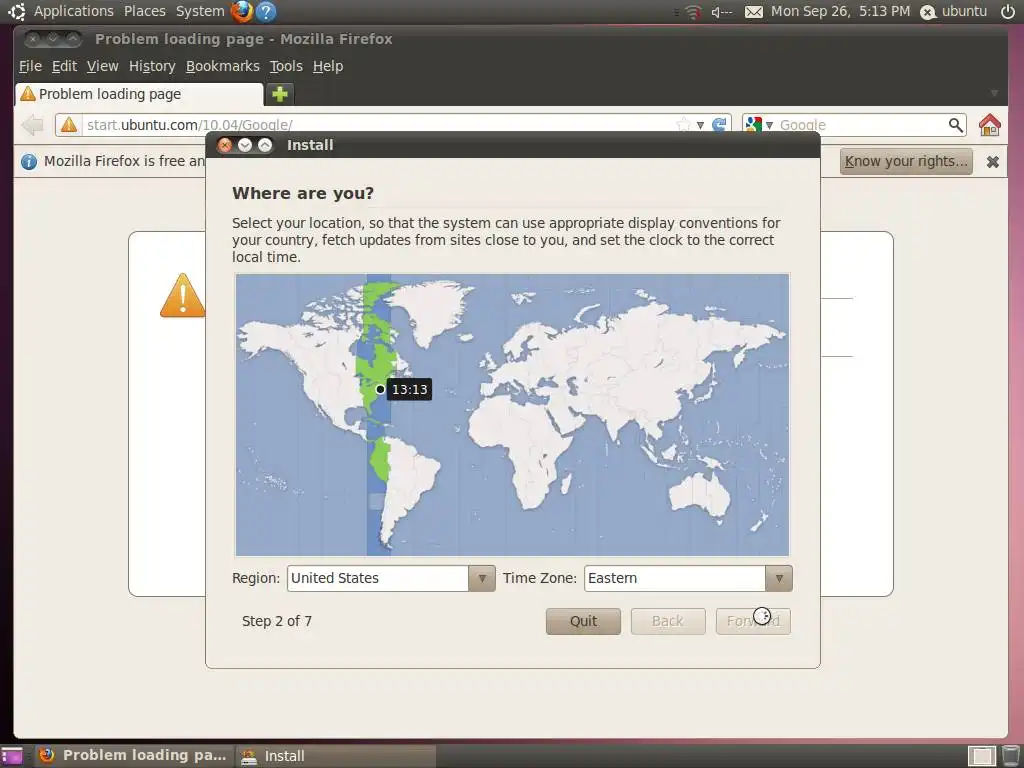Bookmark page with the star icon
The height and width of the screenshot is (768, 1024).
pos(683,124)
